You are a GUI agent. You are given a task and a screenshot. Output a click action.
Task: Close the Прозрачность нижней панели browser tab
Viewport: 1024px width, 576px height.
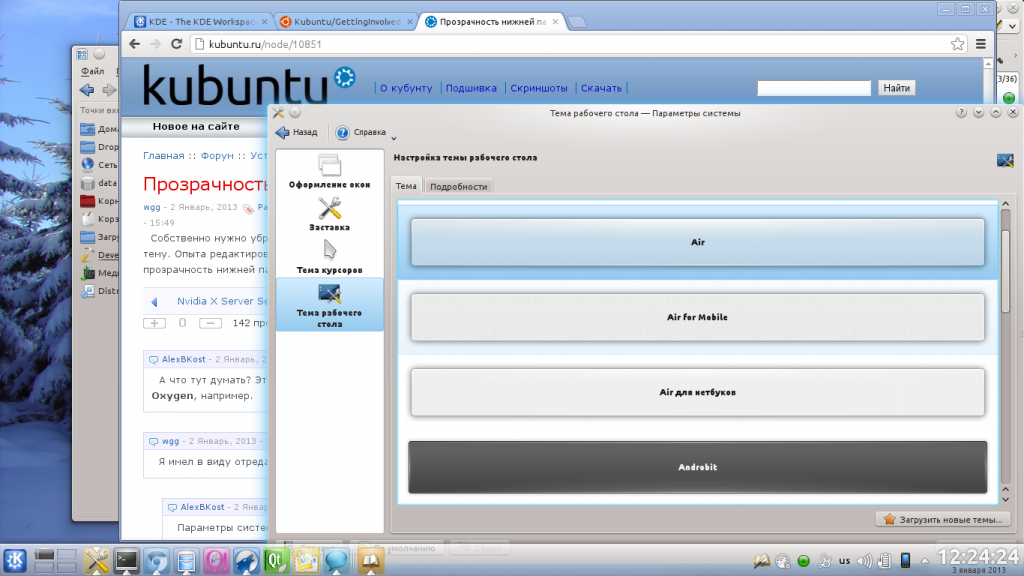click(x=555, y=22)
